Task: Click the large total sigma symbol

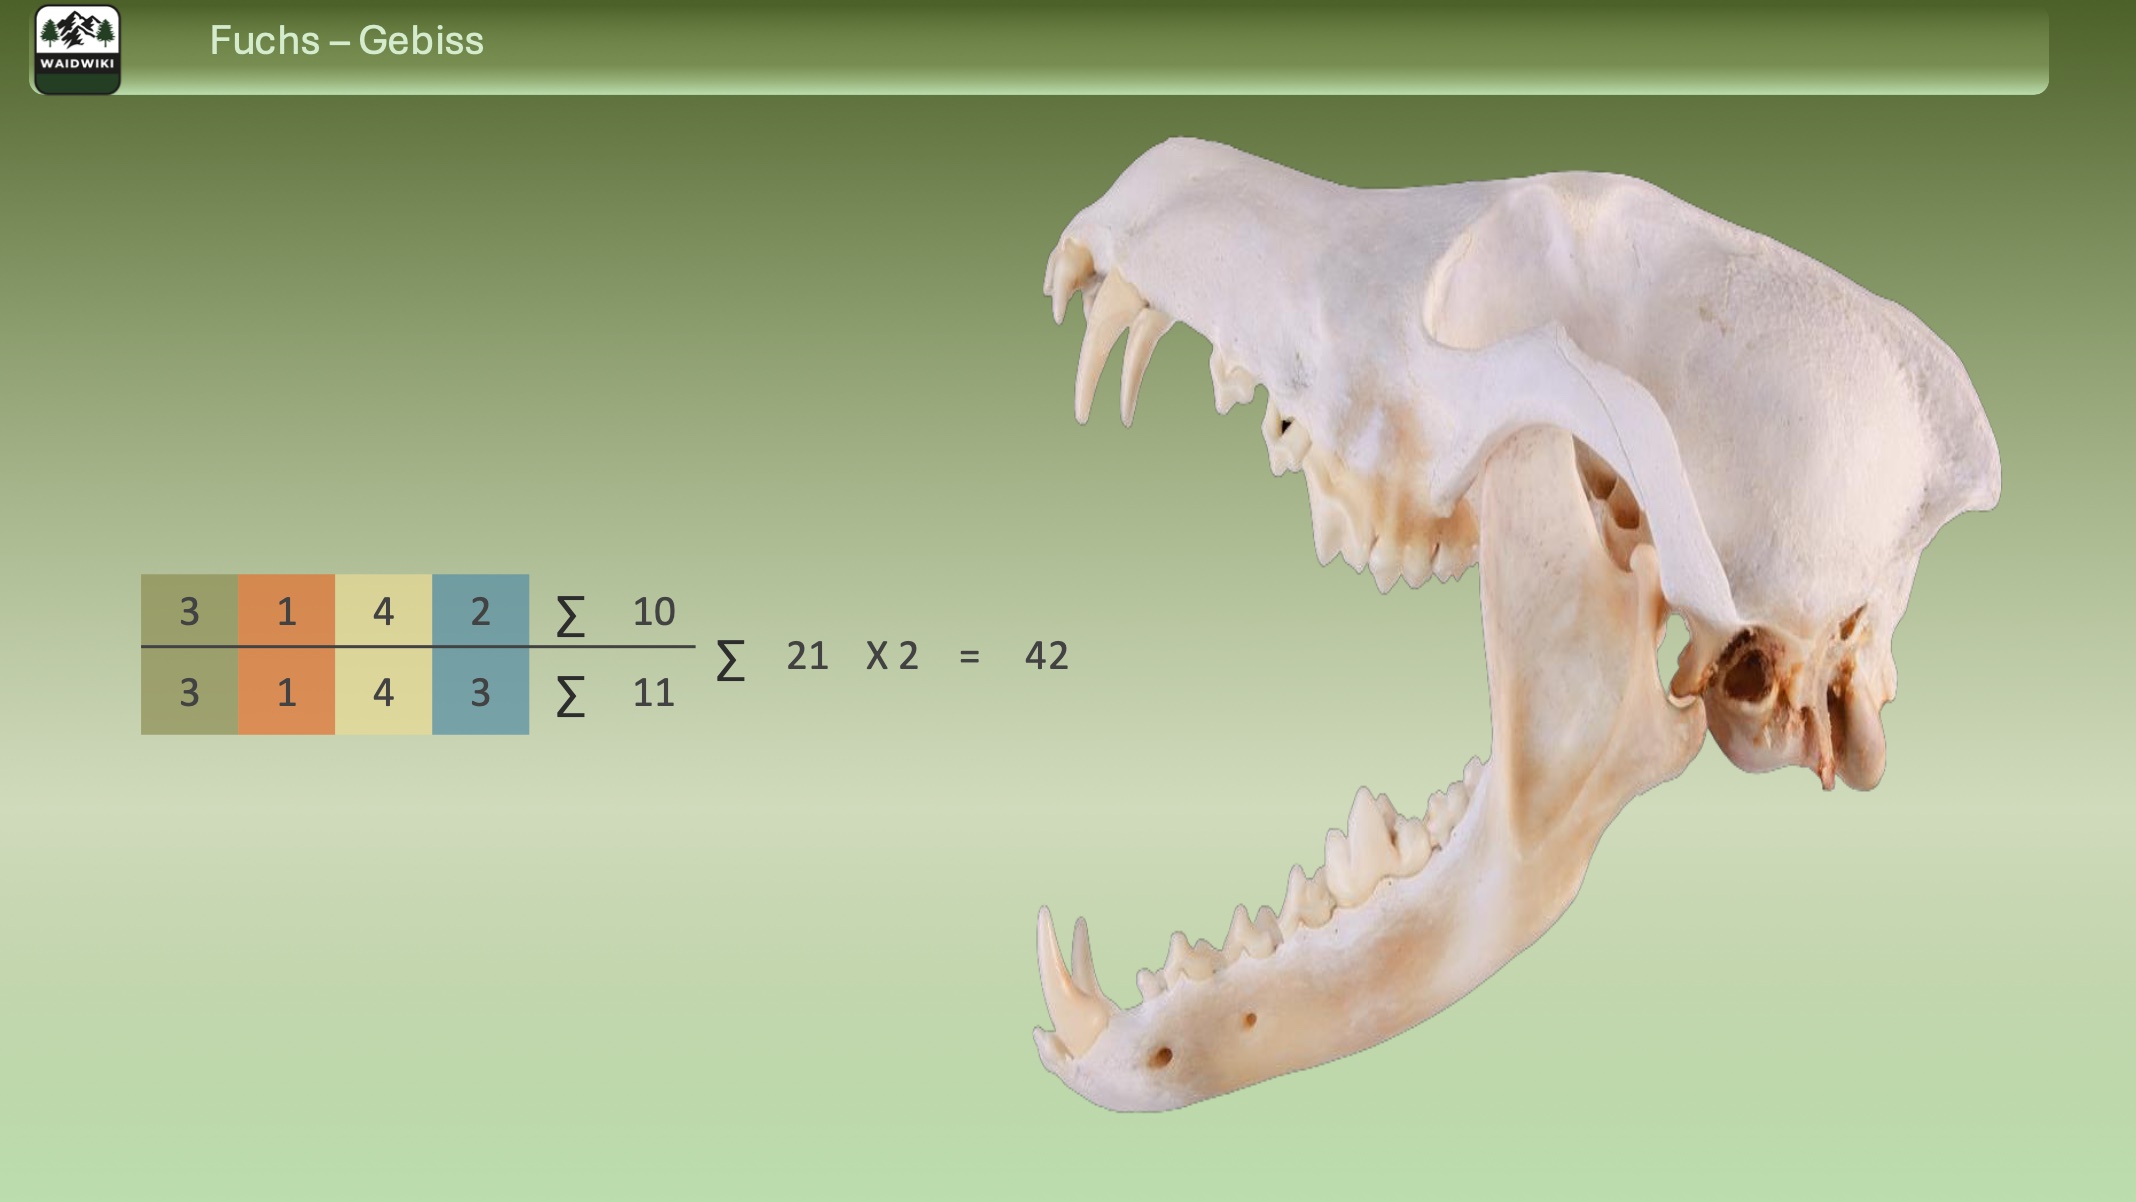Action: (730, 660)
